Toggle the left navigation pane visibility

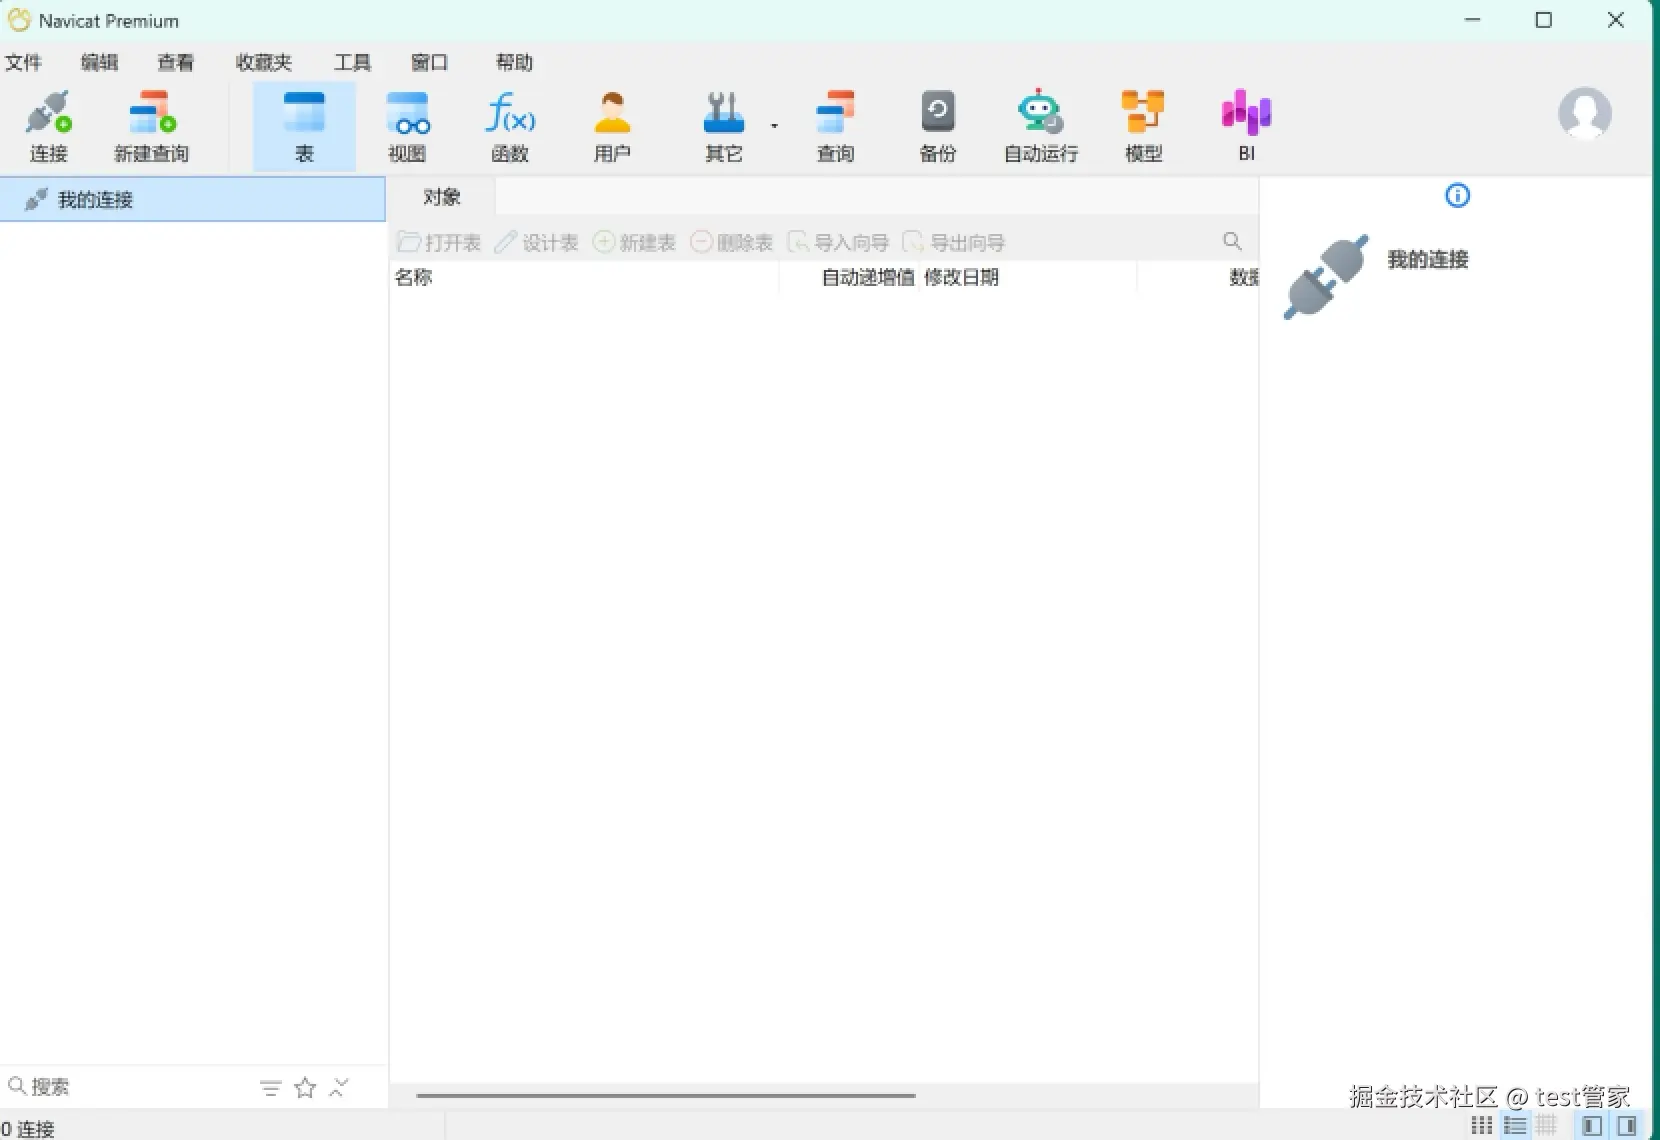pos(1592,1125)
